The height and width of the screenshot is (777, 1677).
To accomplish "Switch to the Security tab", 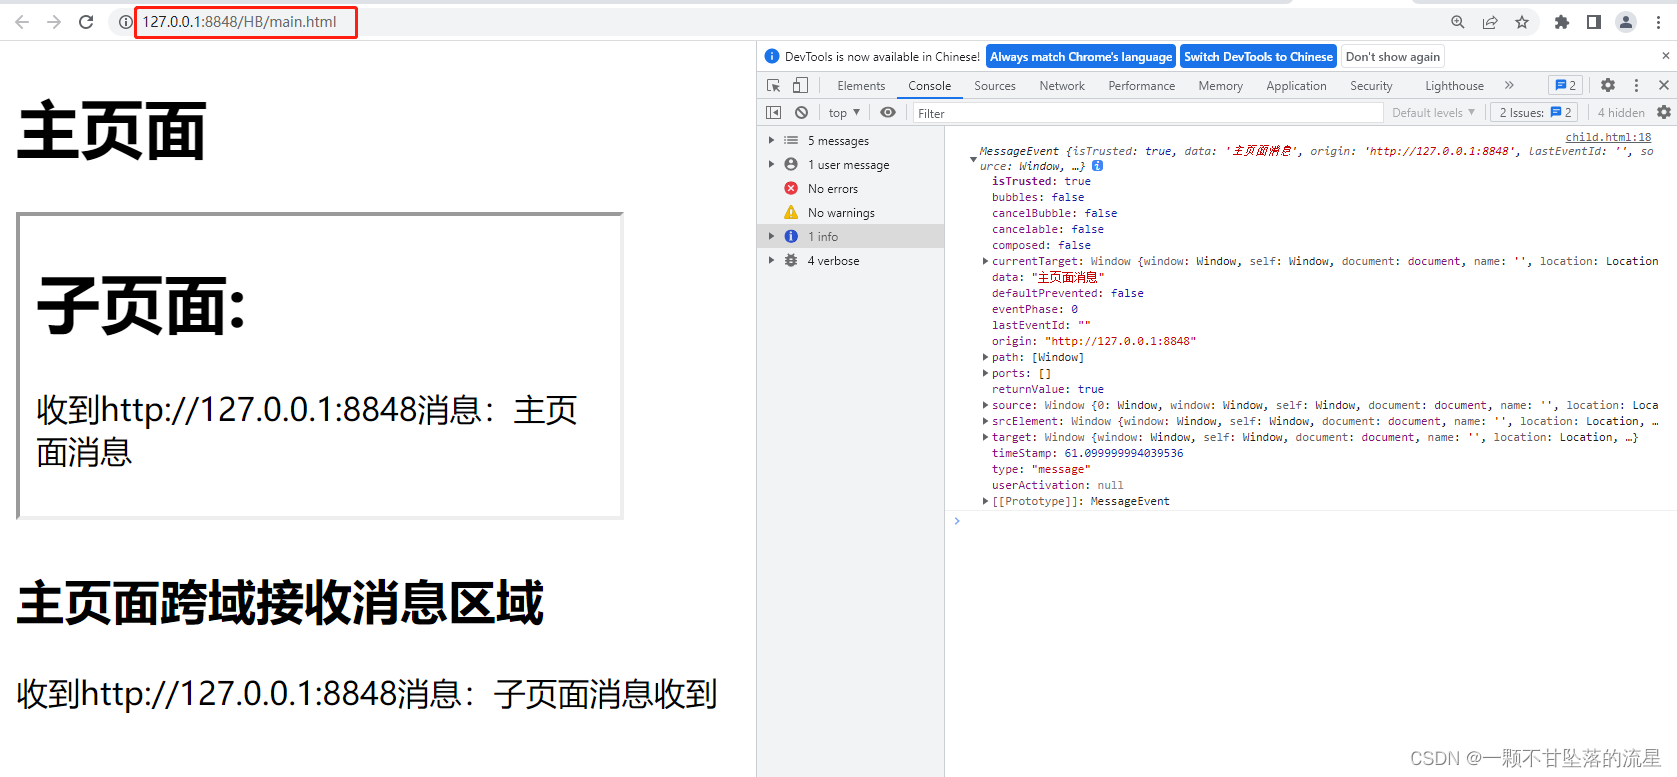I will click(x=1371, y=86).
